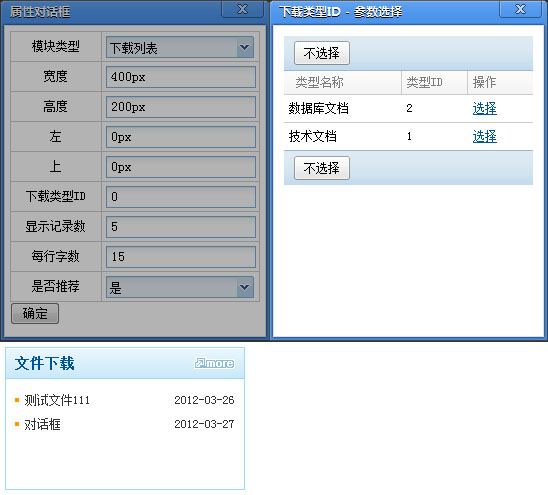This screenshot has width=548, height=495.
Task: Click the 确定 button
Action: tap(35, 313)
